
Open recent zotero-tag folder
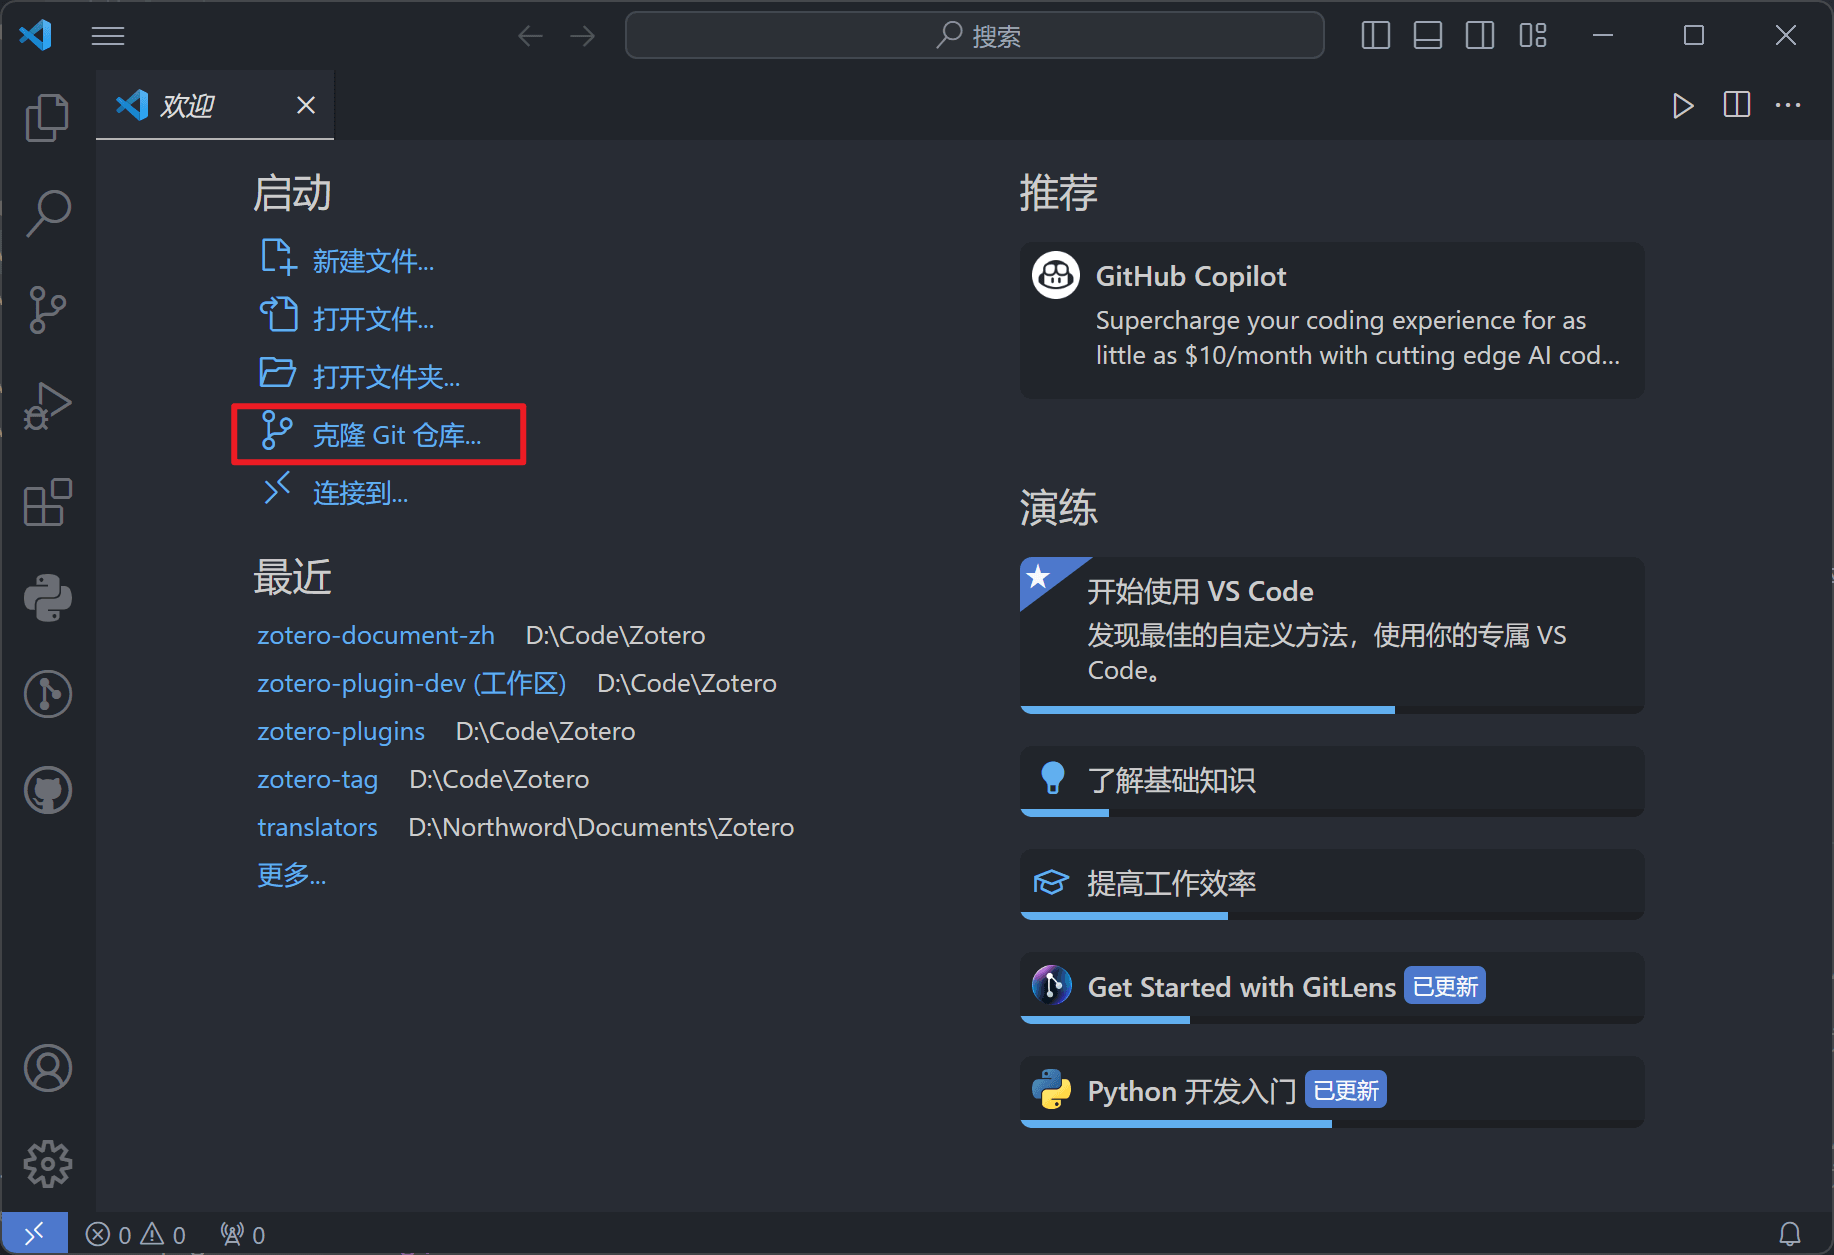point(317,779)
